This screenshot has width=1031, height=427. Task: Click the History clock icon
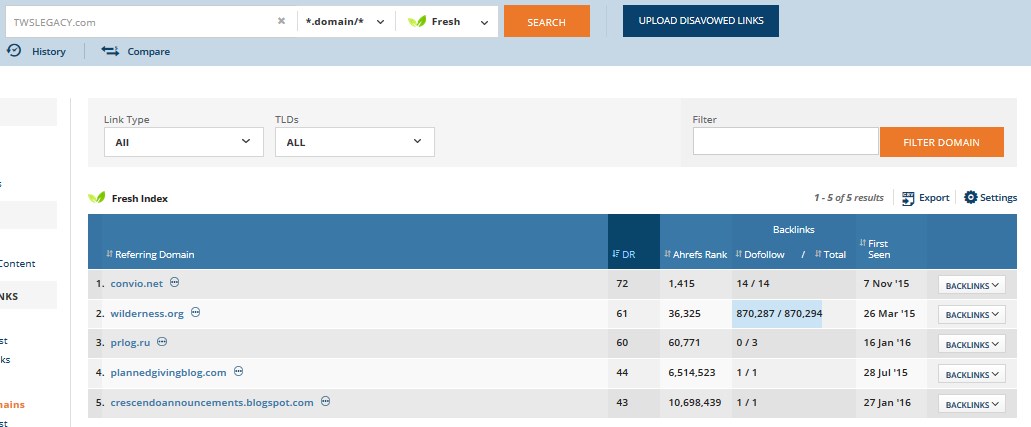tap(14, 51)
